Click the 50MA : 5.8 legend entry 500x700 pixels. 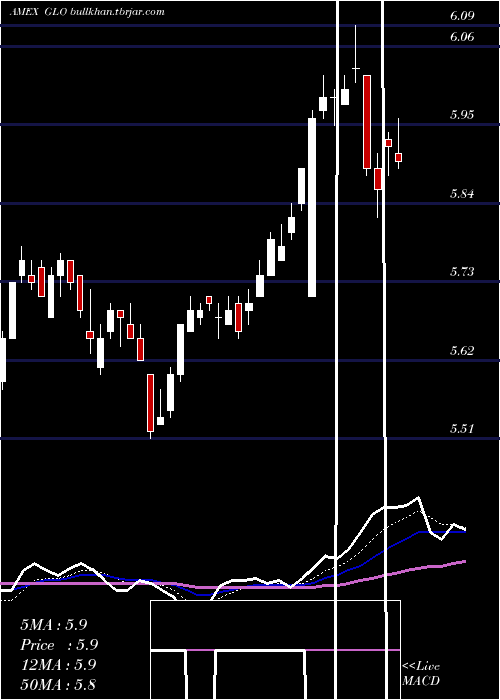[x=58, y=685]
